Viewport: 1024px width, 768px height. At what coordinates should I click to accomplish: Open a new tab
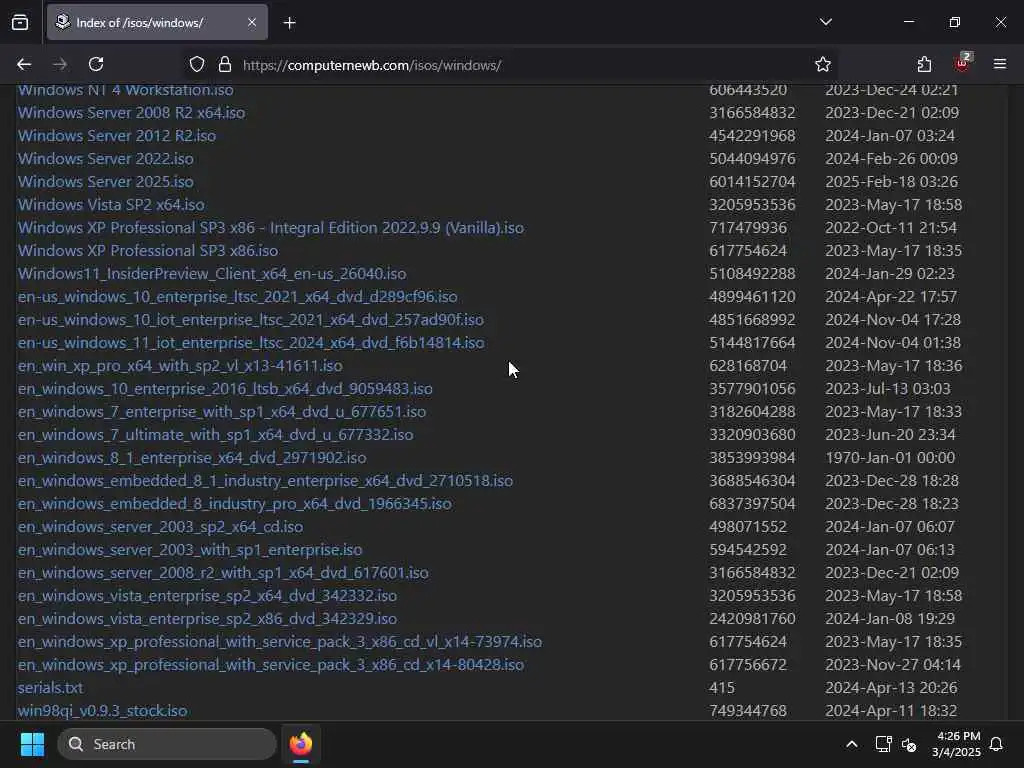289,23
